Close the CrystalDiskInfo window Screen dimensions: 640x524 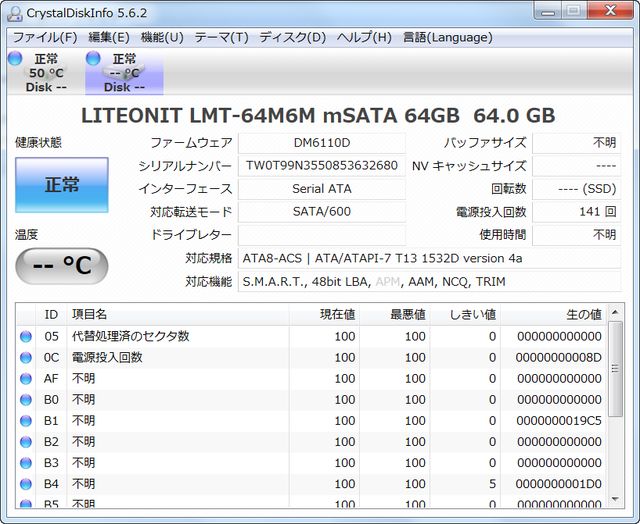[x=610, y=11]
